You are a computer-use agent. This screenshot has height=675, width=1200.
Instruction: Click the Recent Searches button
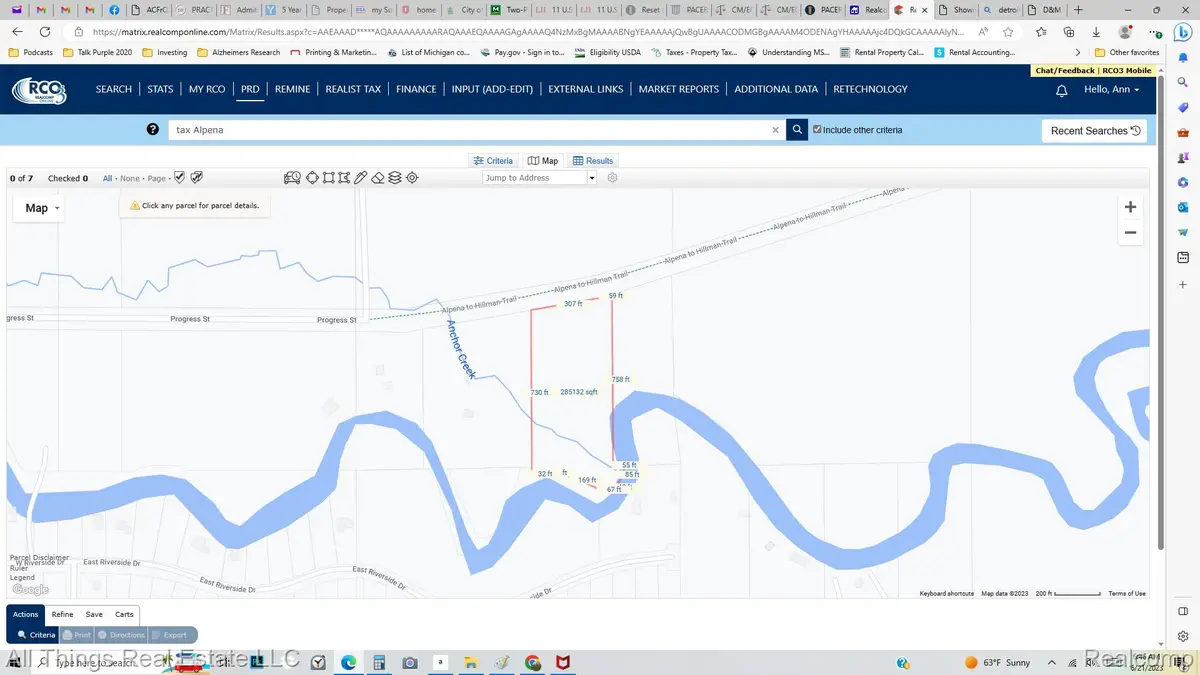[1095, 131]
